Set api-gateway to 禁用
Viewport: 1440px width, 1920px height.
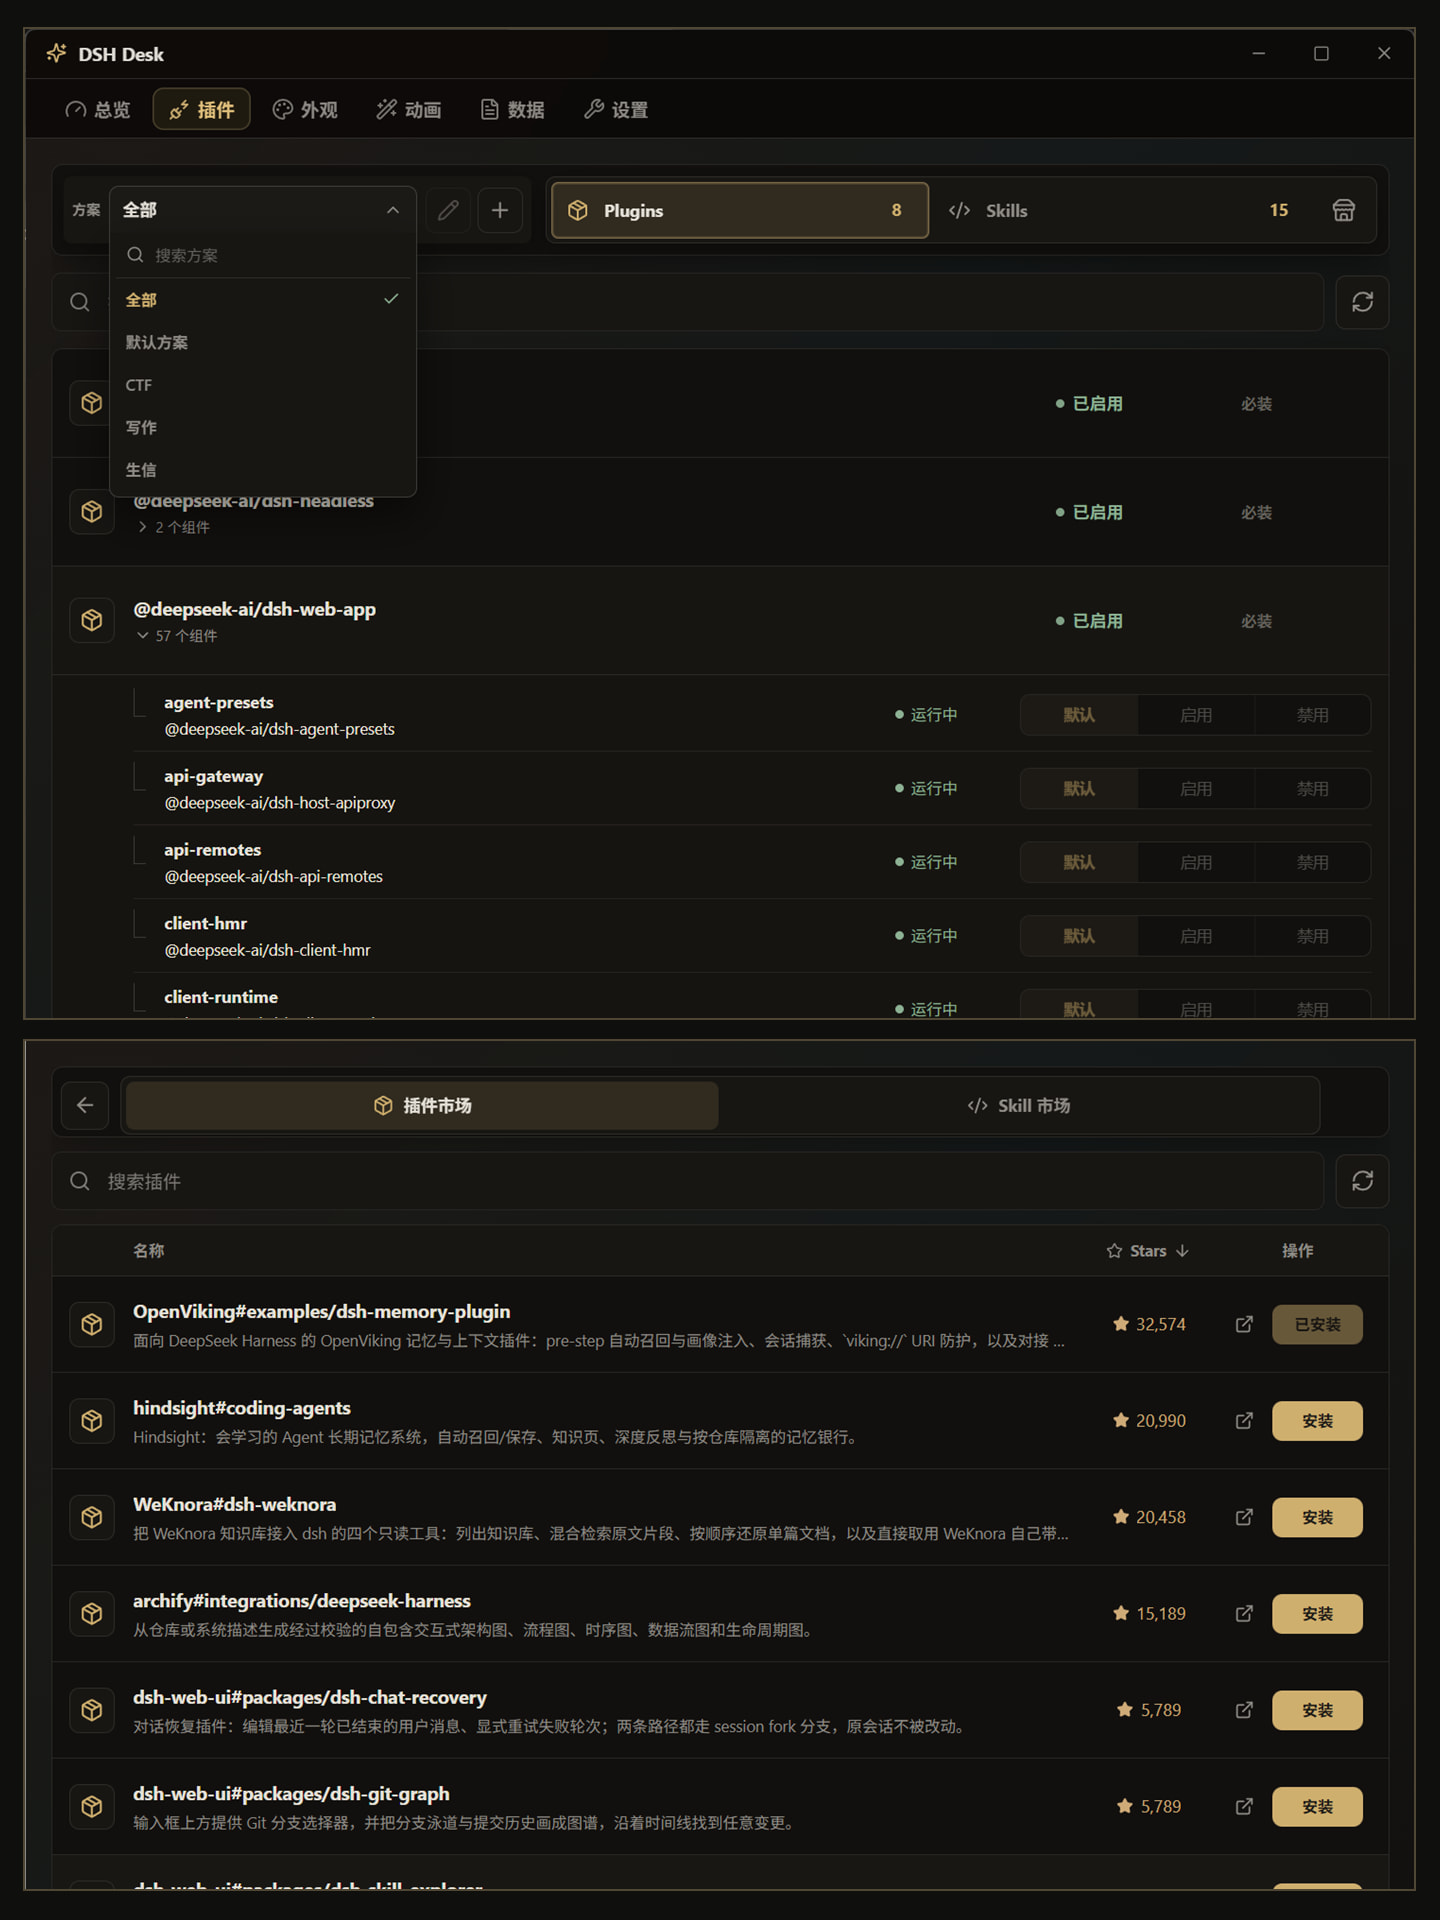pyautogui.click(x=1312, y=789)
